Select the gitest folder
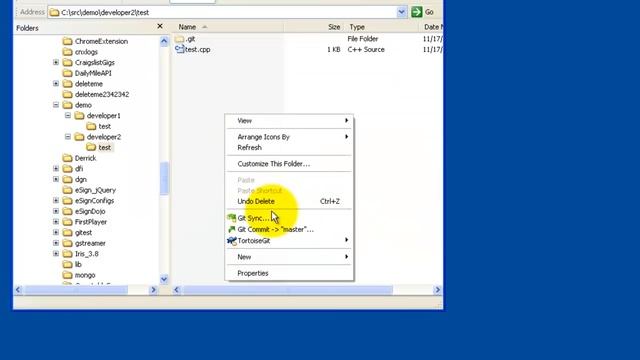 [x=83, y=233]
